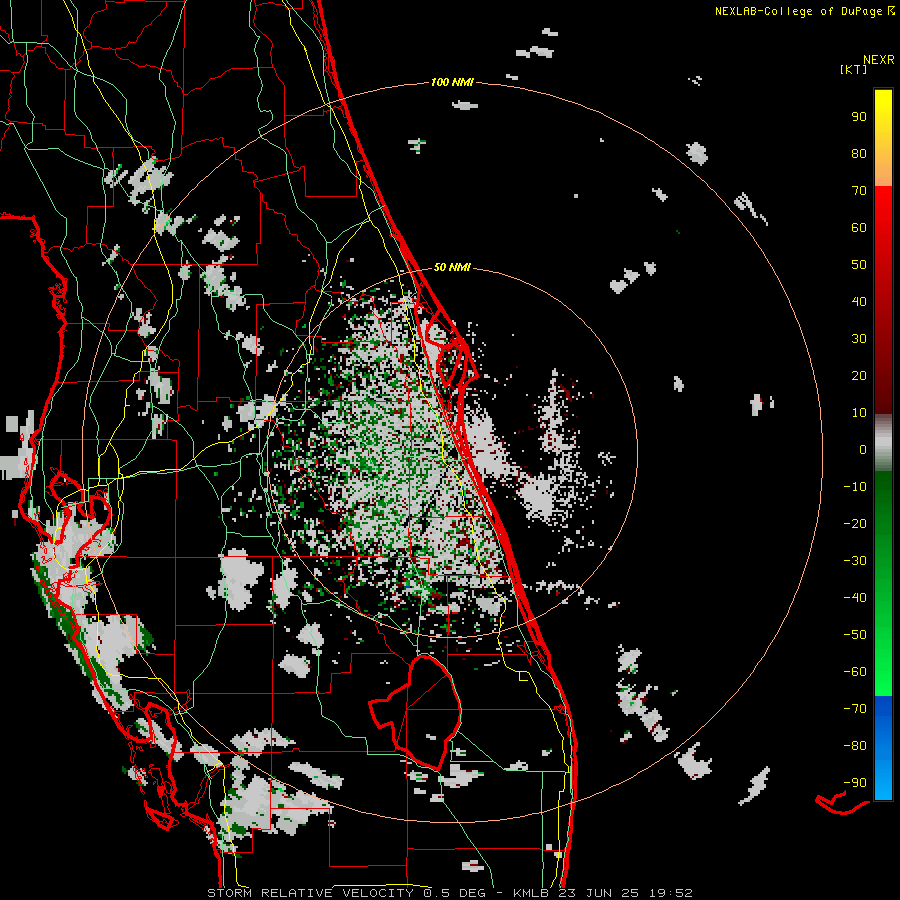The height and width of the screenshot is (900, 900).
Task: Click the 30 value on the velocity scale
Action: coord(859,339)
